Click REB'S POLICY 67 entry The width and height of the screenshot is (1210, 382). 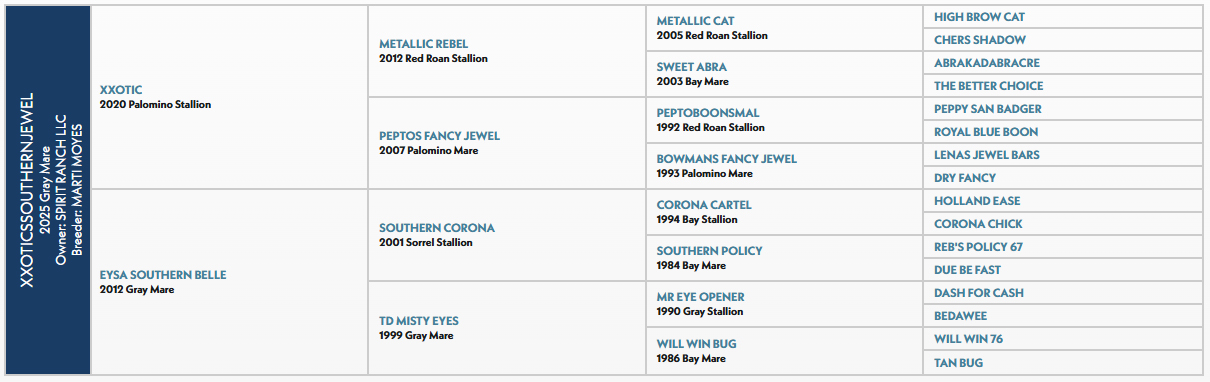tap(978, 247)
